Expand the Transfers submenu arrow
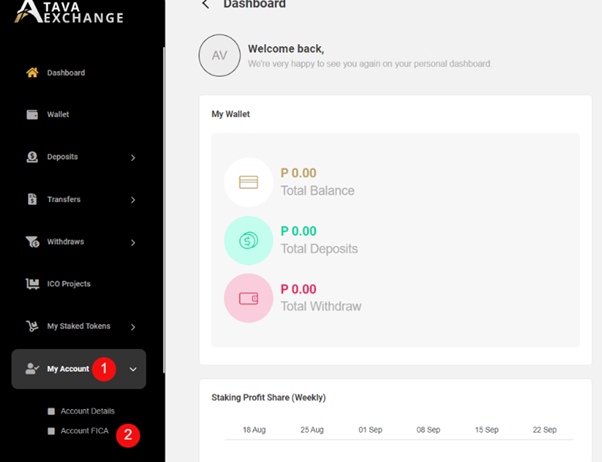Screen dimensions: 602x462 [133, 200]
